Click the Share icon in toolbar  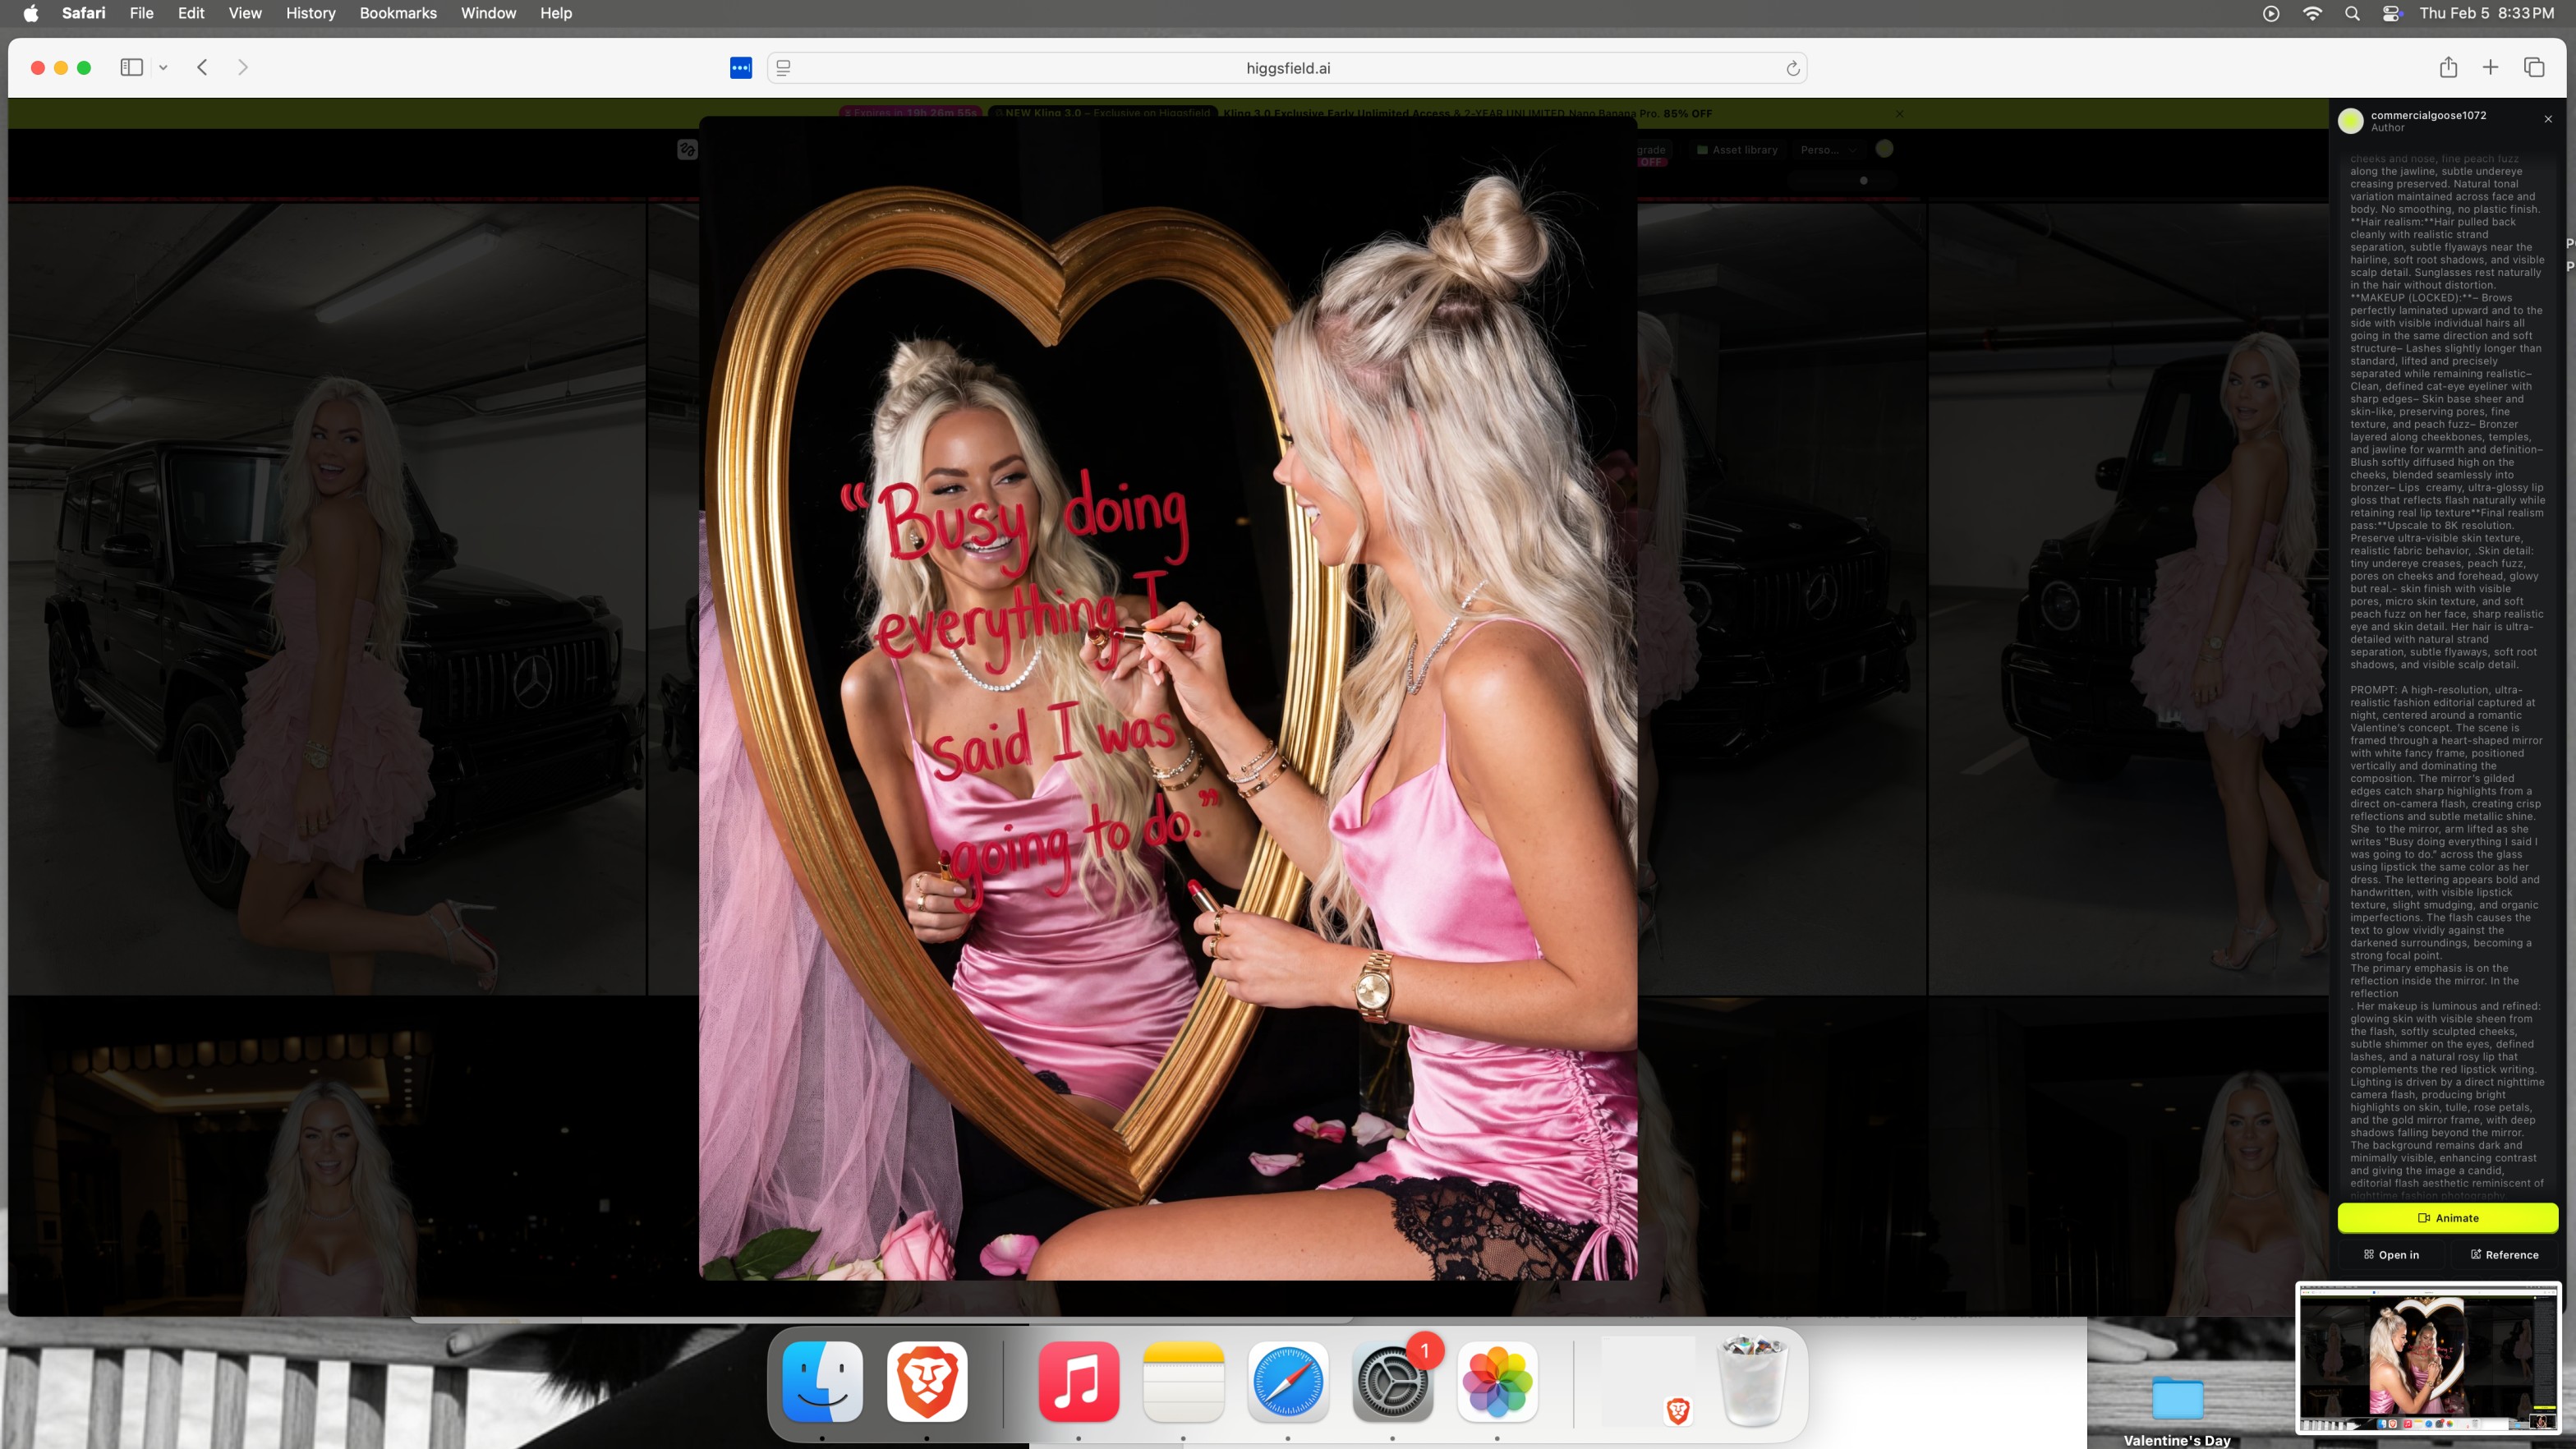pos(2448,67)
